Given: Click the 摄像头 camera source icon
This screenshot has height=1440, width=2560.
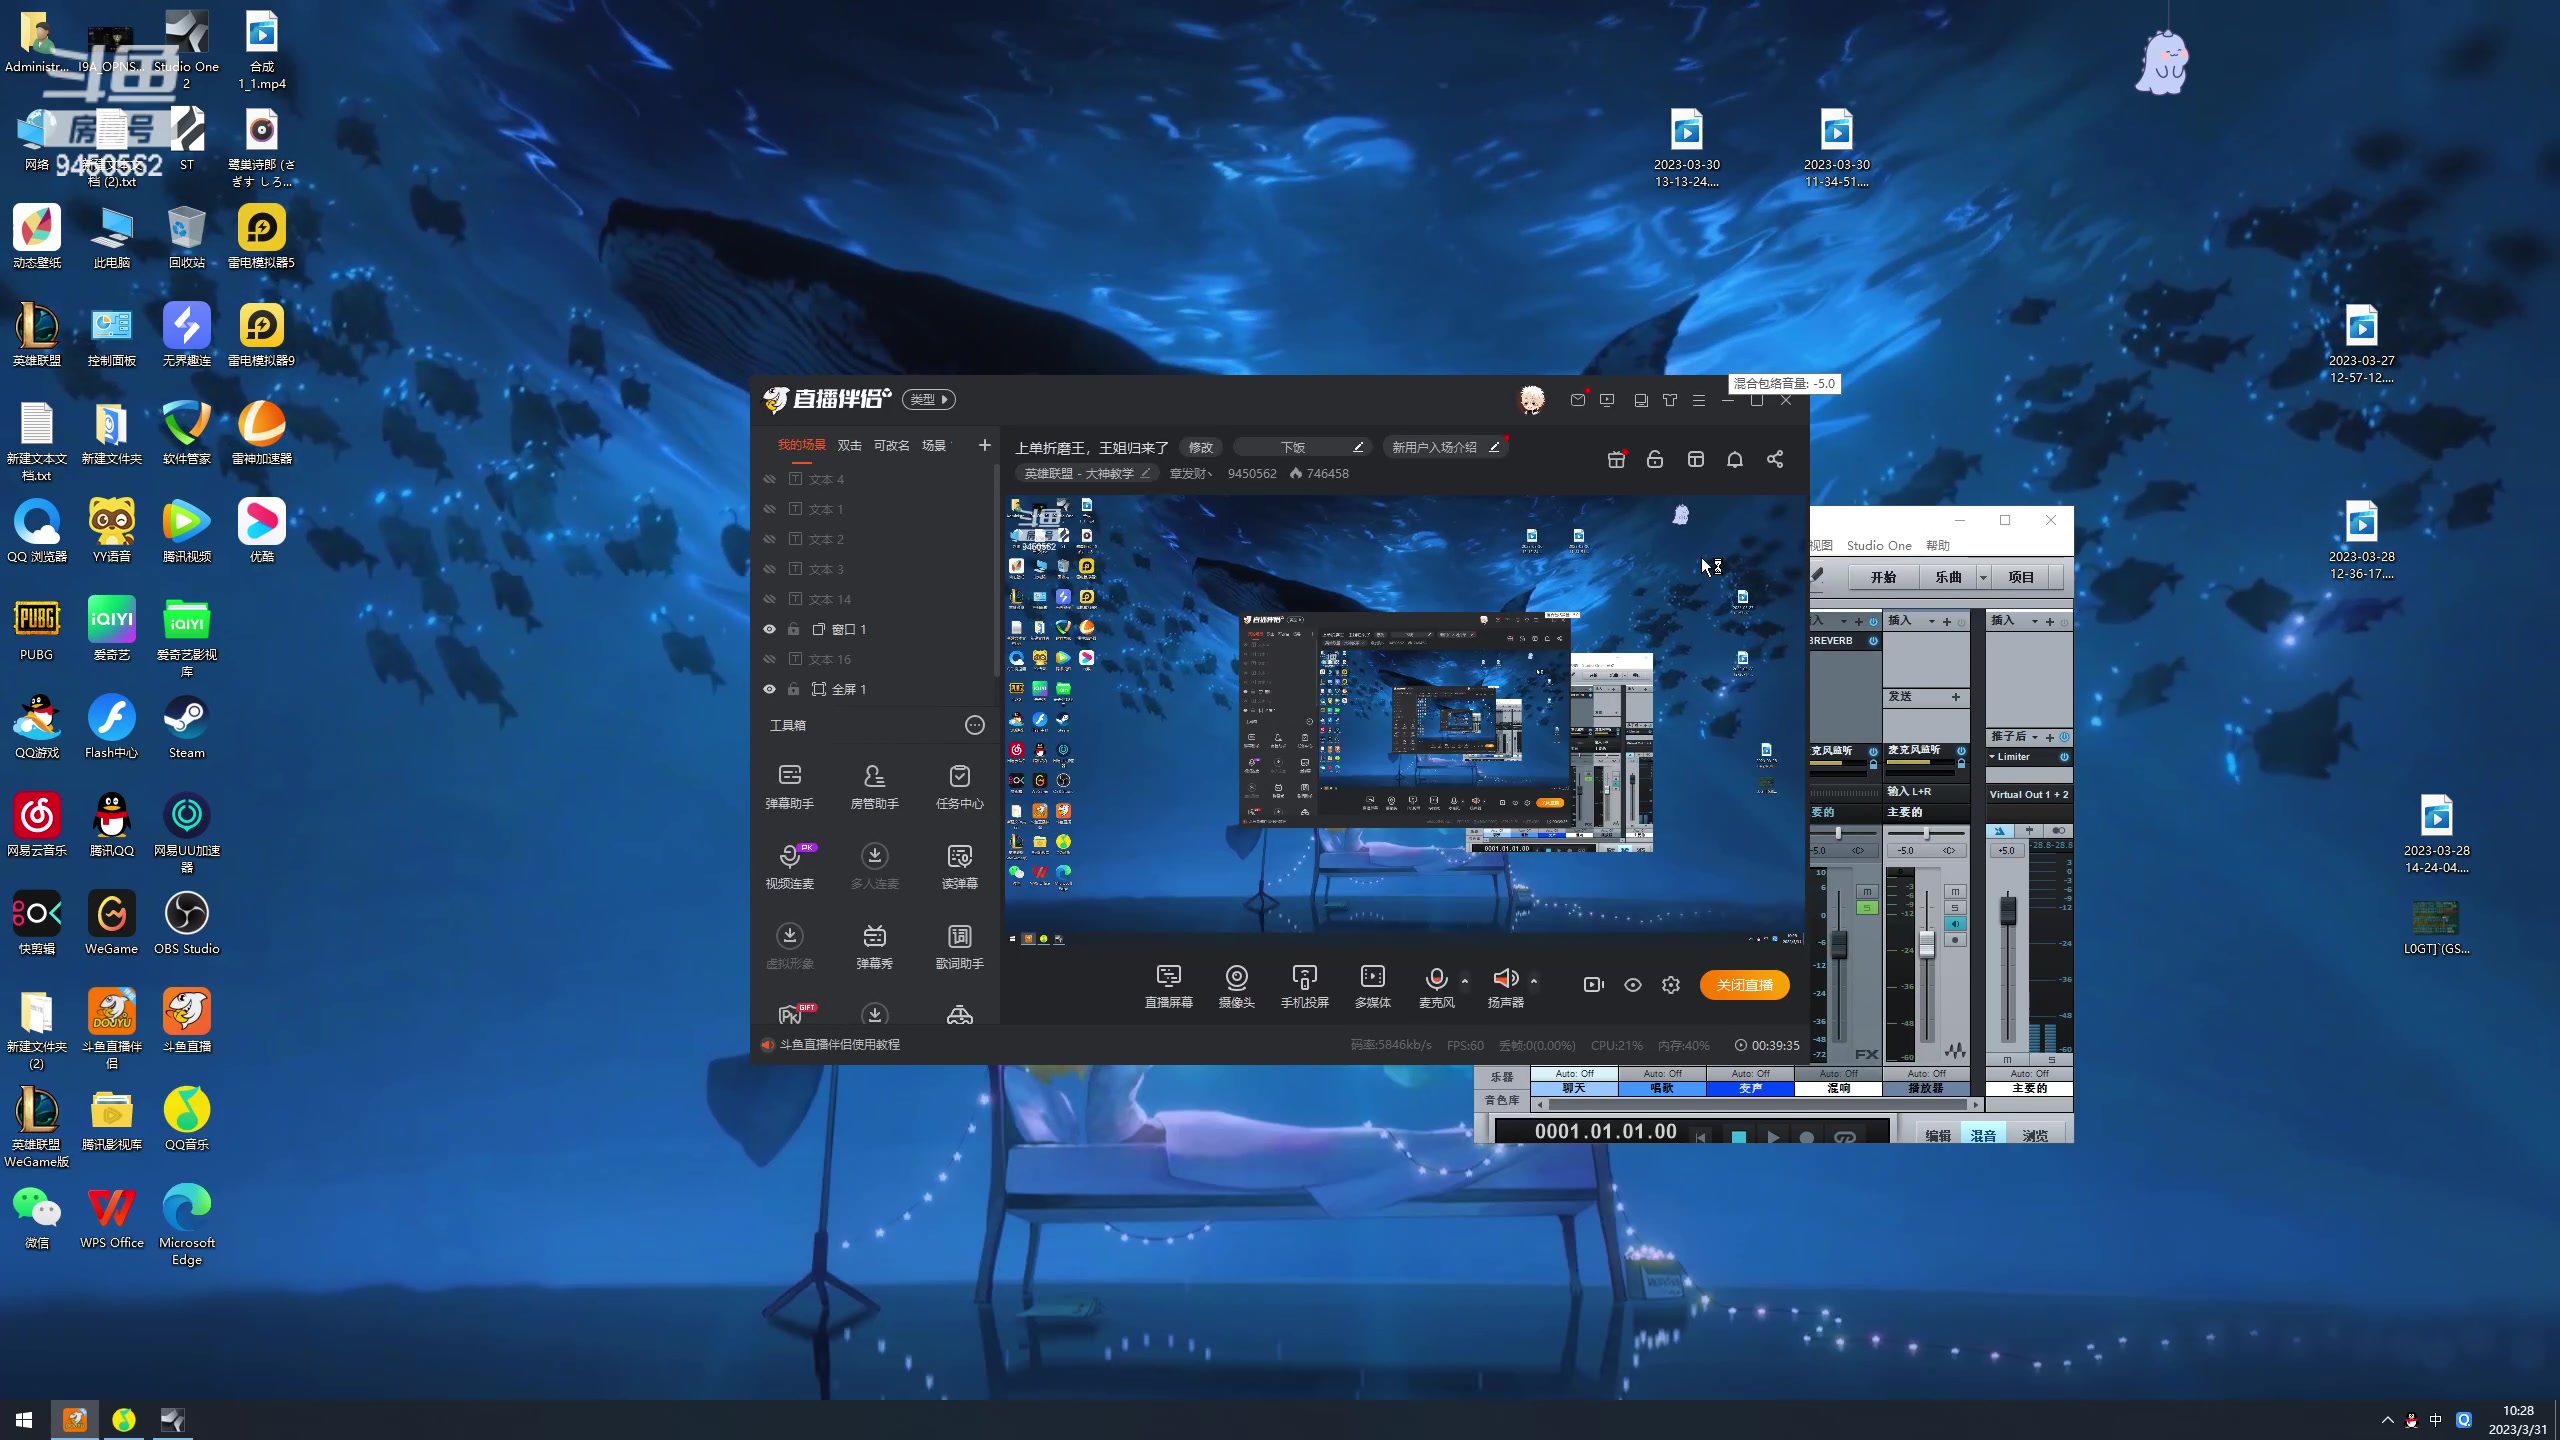Looking at the screenshot, I should pos(1236,977).
